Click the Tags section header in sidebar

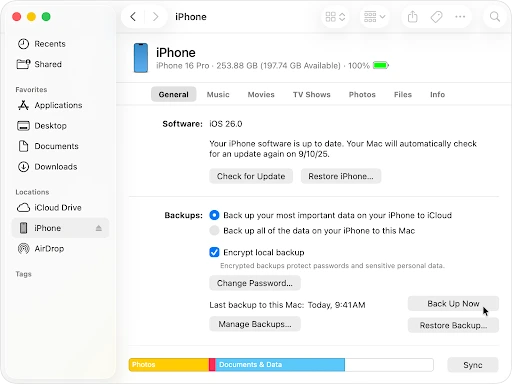coord(23,274)
